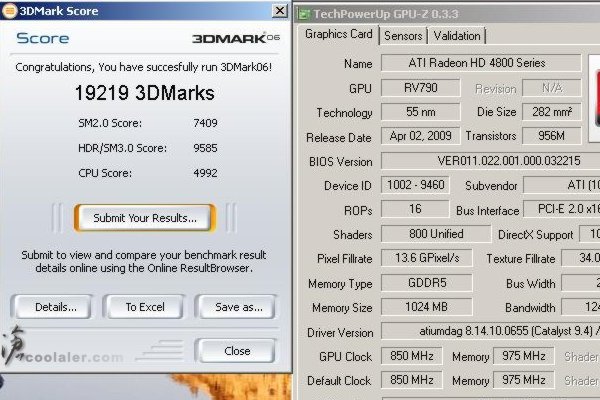Click the Name field ATI Radeon HD 4800 Series
The width and height of the screenshot is (600, 400).
[x=481, y=63]
